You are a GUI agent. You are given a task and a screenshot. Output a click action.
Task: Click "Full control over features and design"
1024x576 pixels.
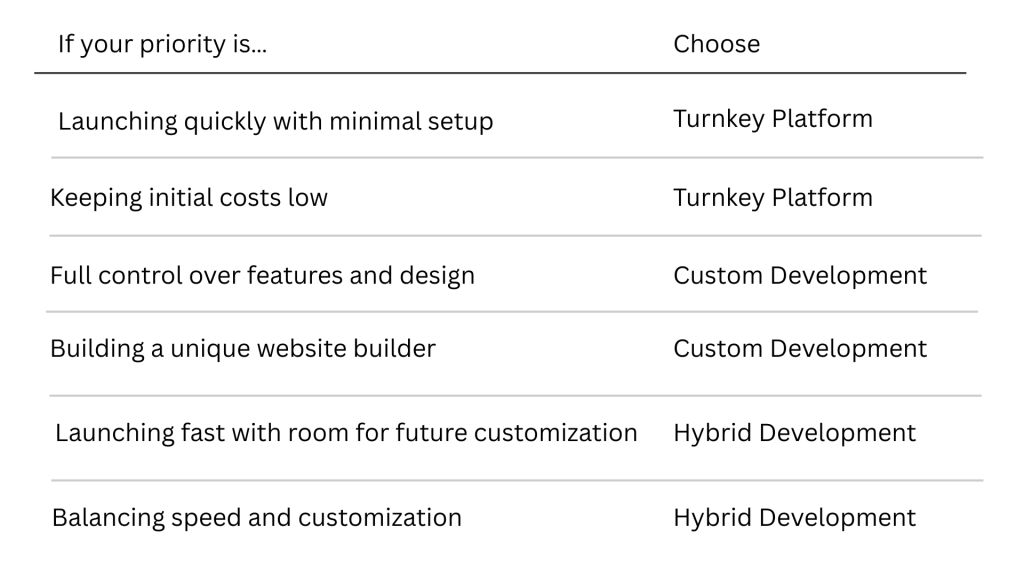(x=262, y=275)
